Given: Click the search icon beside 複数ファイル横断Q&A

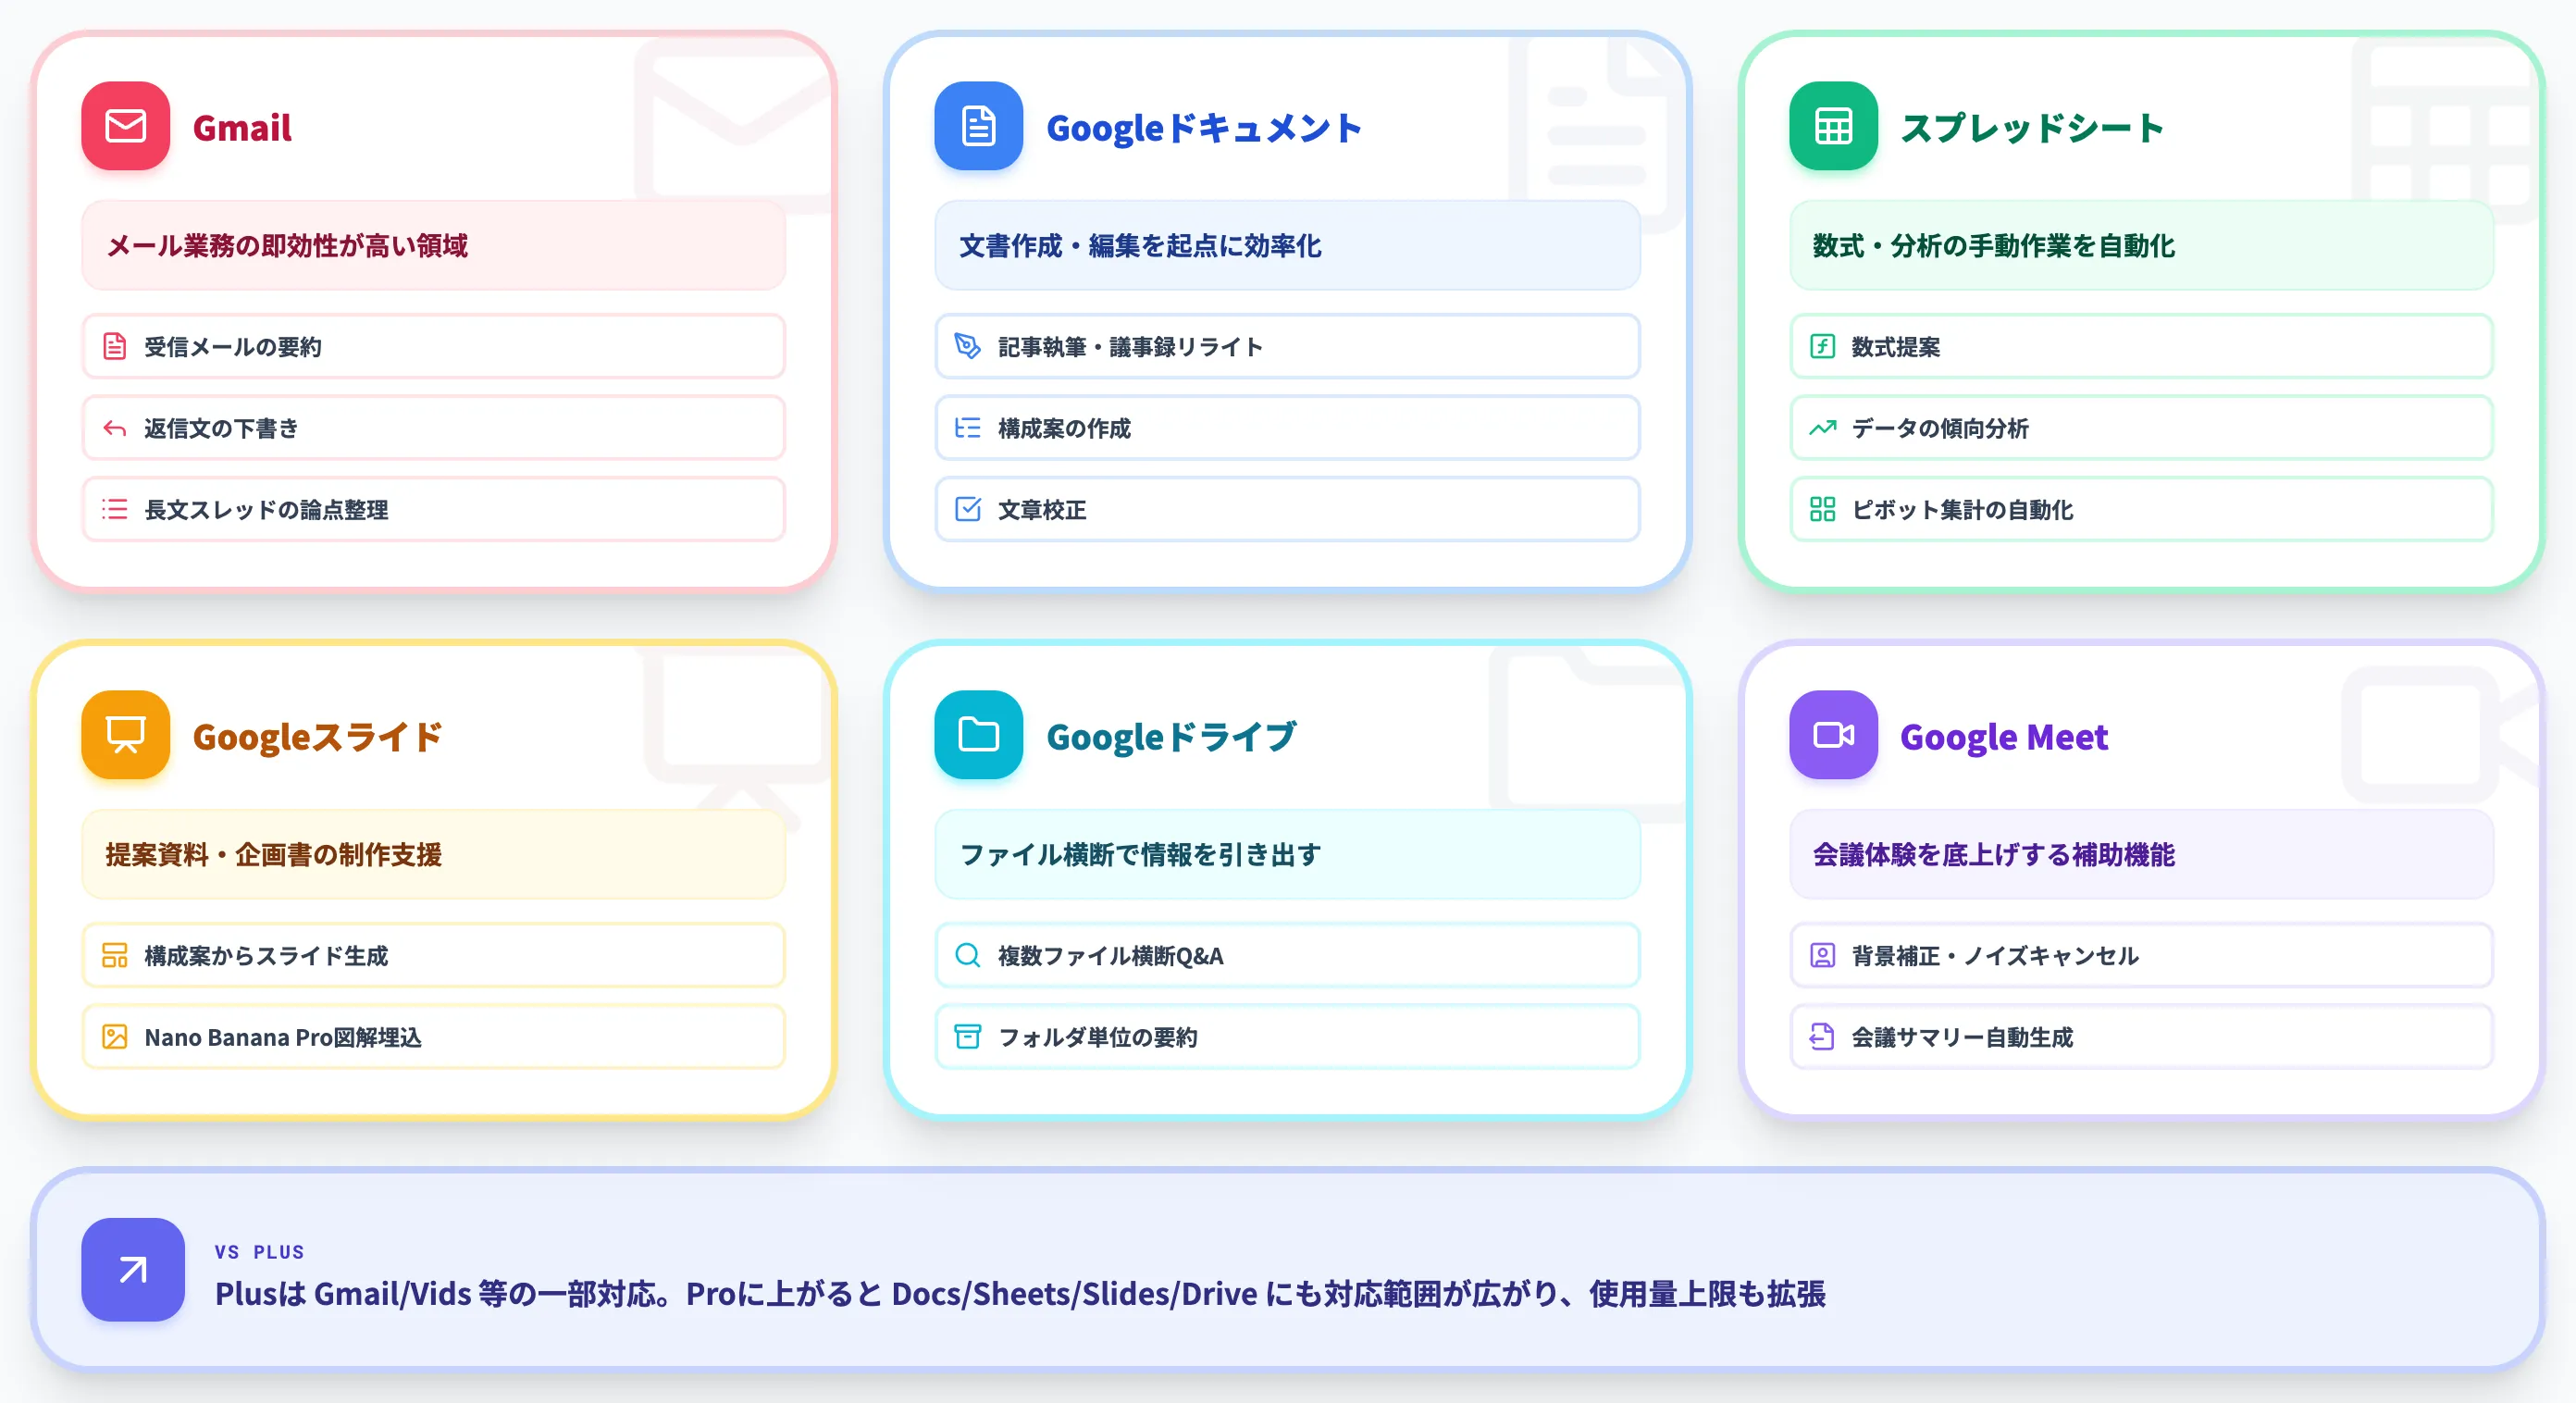Looking at the screenshot, I should point(968,955).
